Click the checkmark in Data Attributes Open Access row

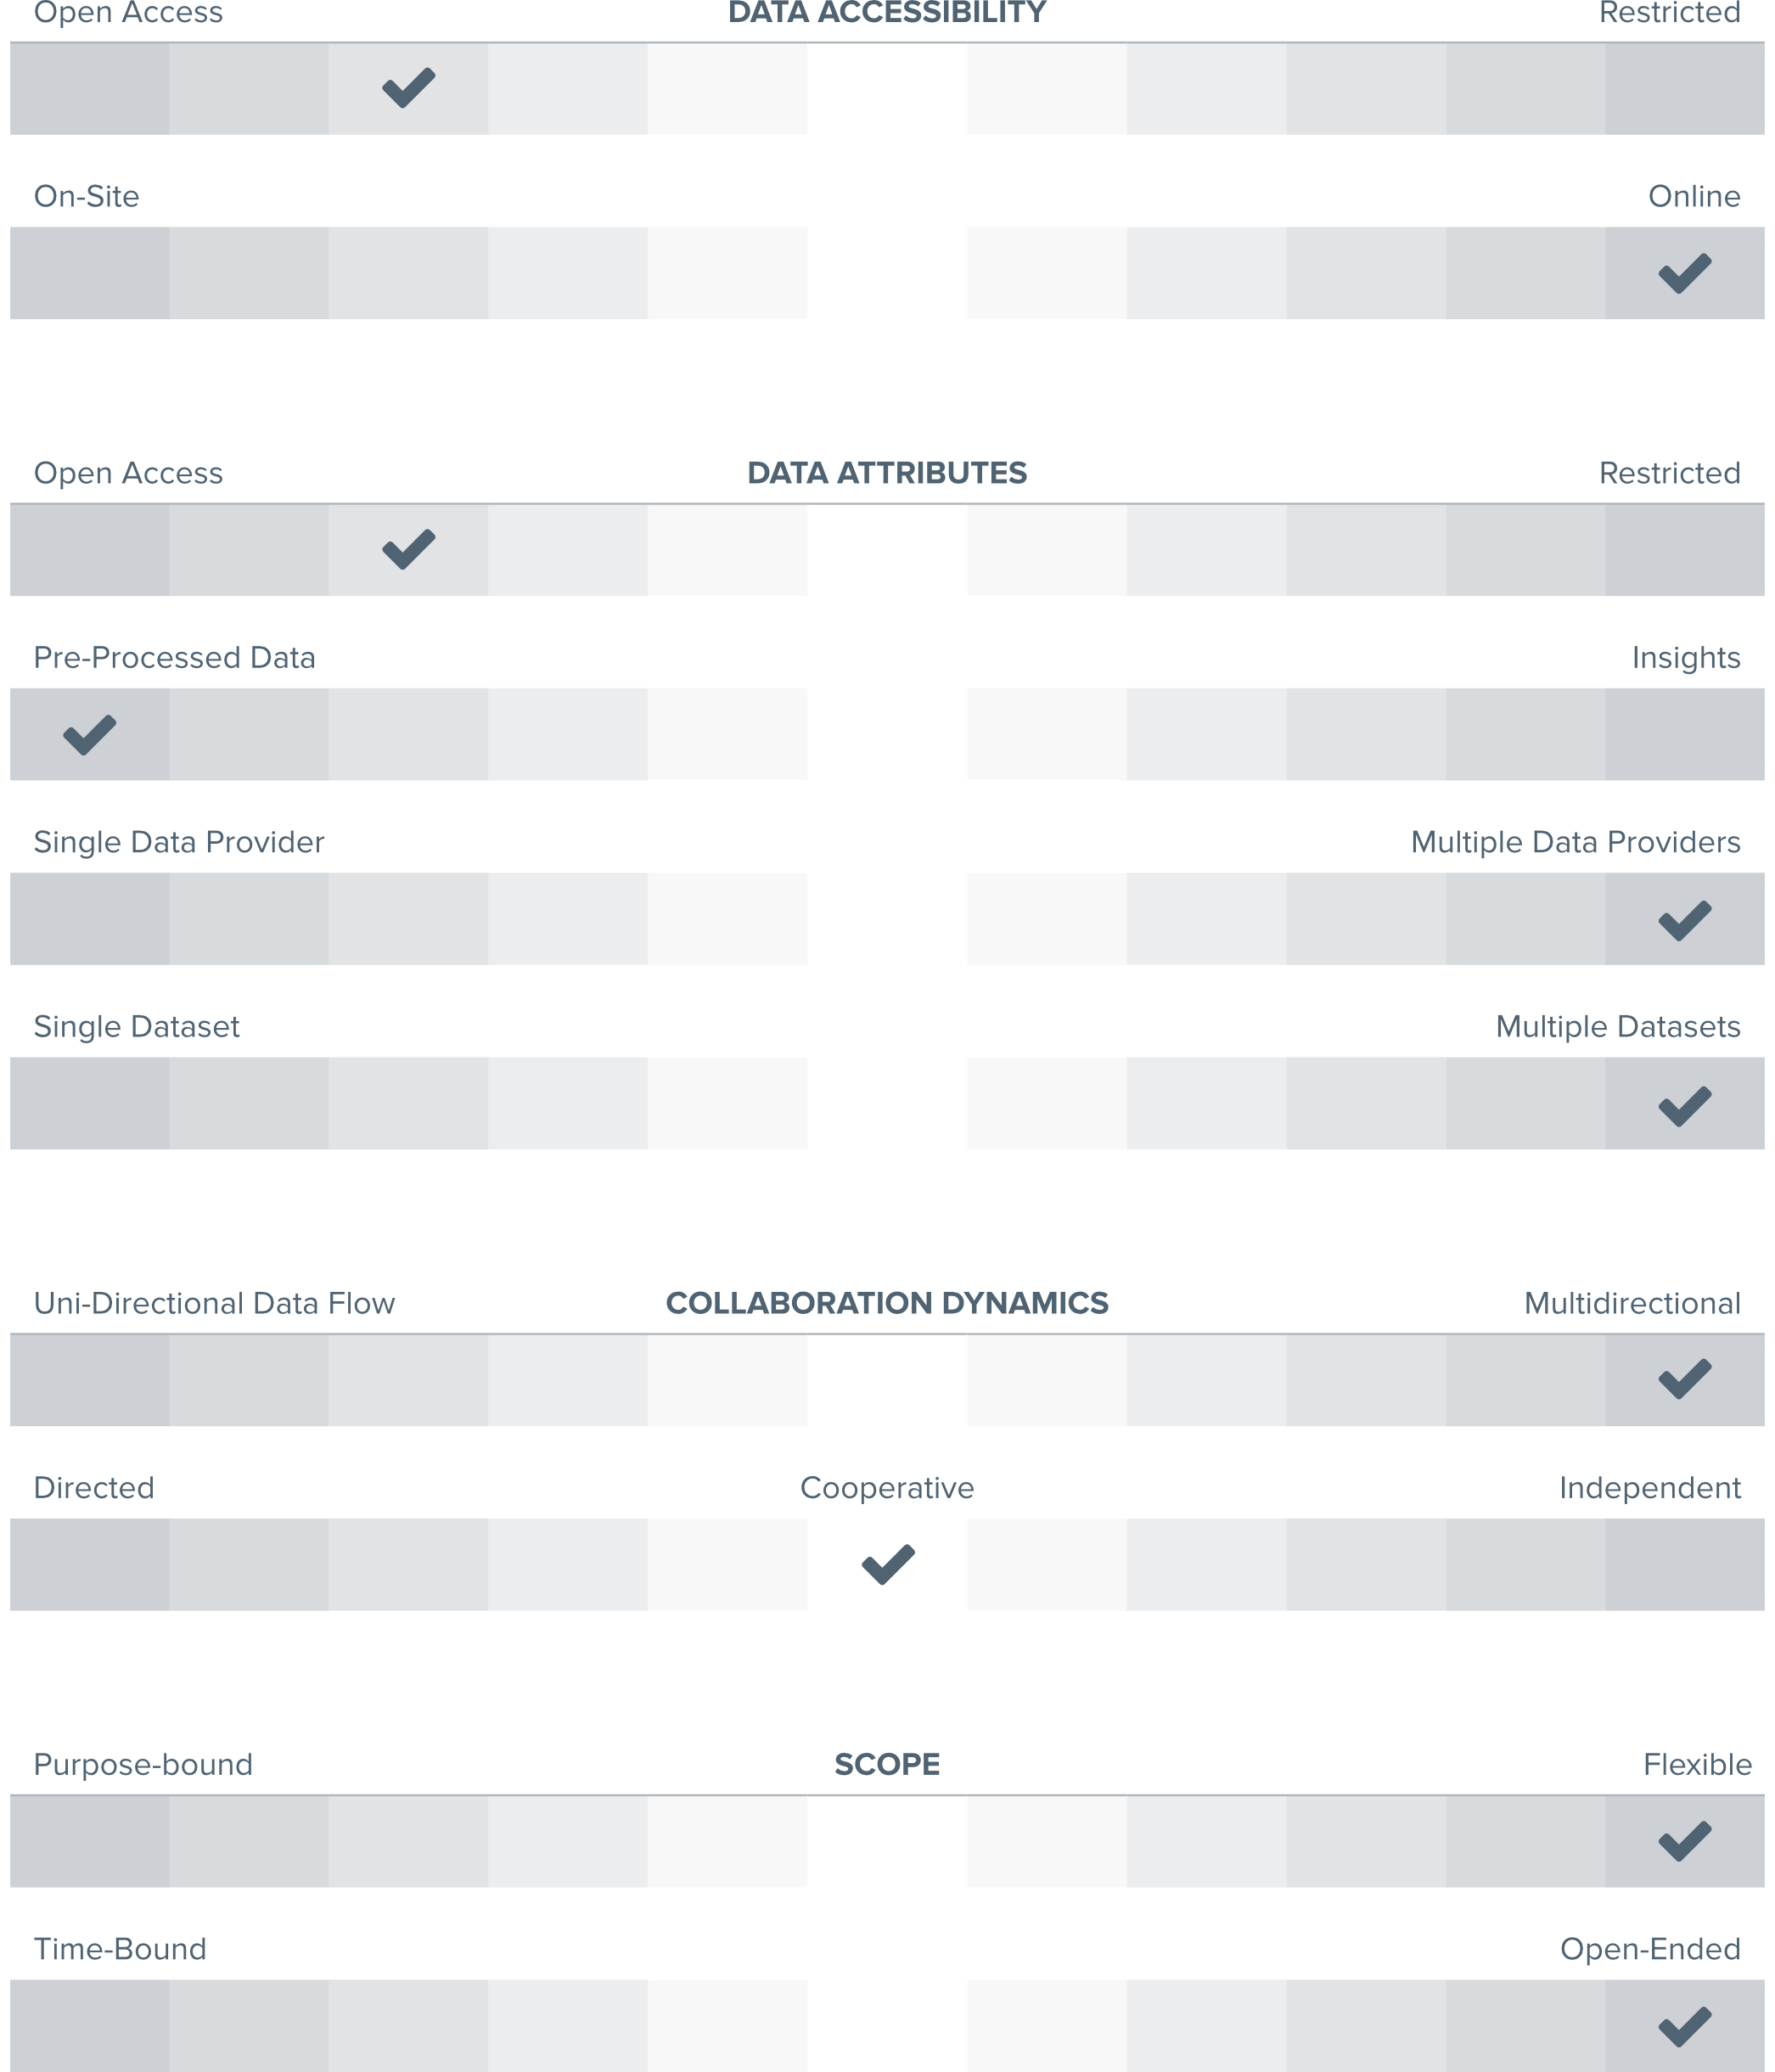pyautogui.click(x=408, y=549)
